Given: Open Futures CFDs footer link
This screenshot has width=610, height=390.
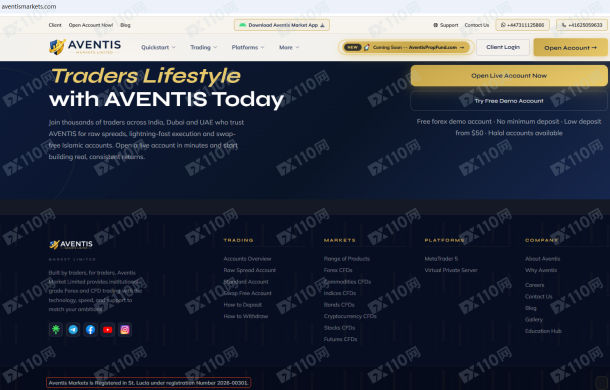Looking at the screenshot, I should point(340,339).
